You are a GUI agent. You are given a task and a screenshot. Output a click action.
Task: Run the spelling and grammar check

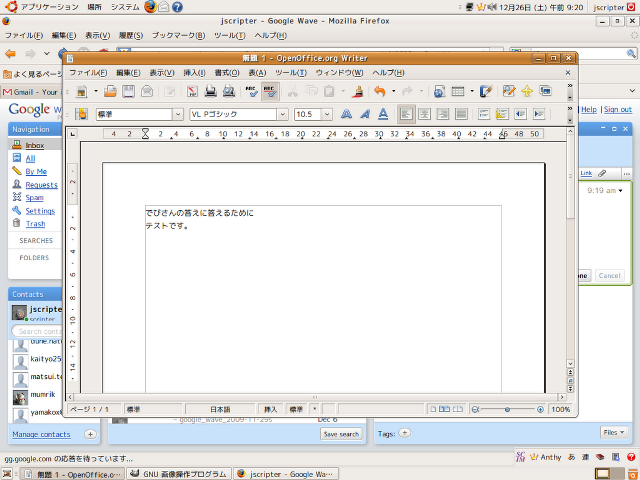pyautogui.click(x=251, y=91)
